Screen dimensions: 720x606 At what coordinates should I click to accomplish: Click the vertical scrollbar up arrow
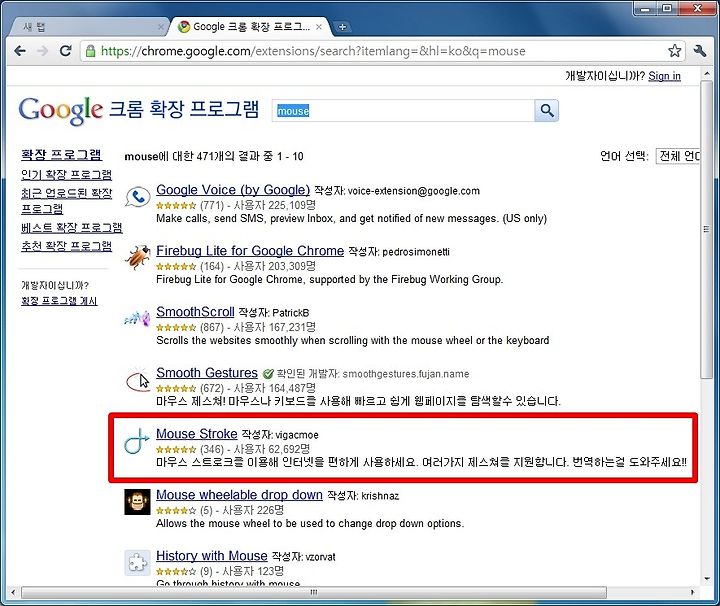click(x=706, y=73)
